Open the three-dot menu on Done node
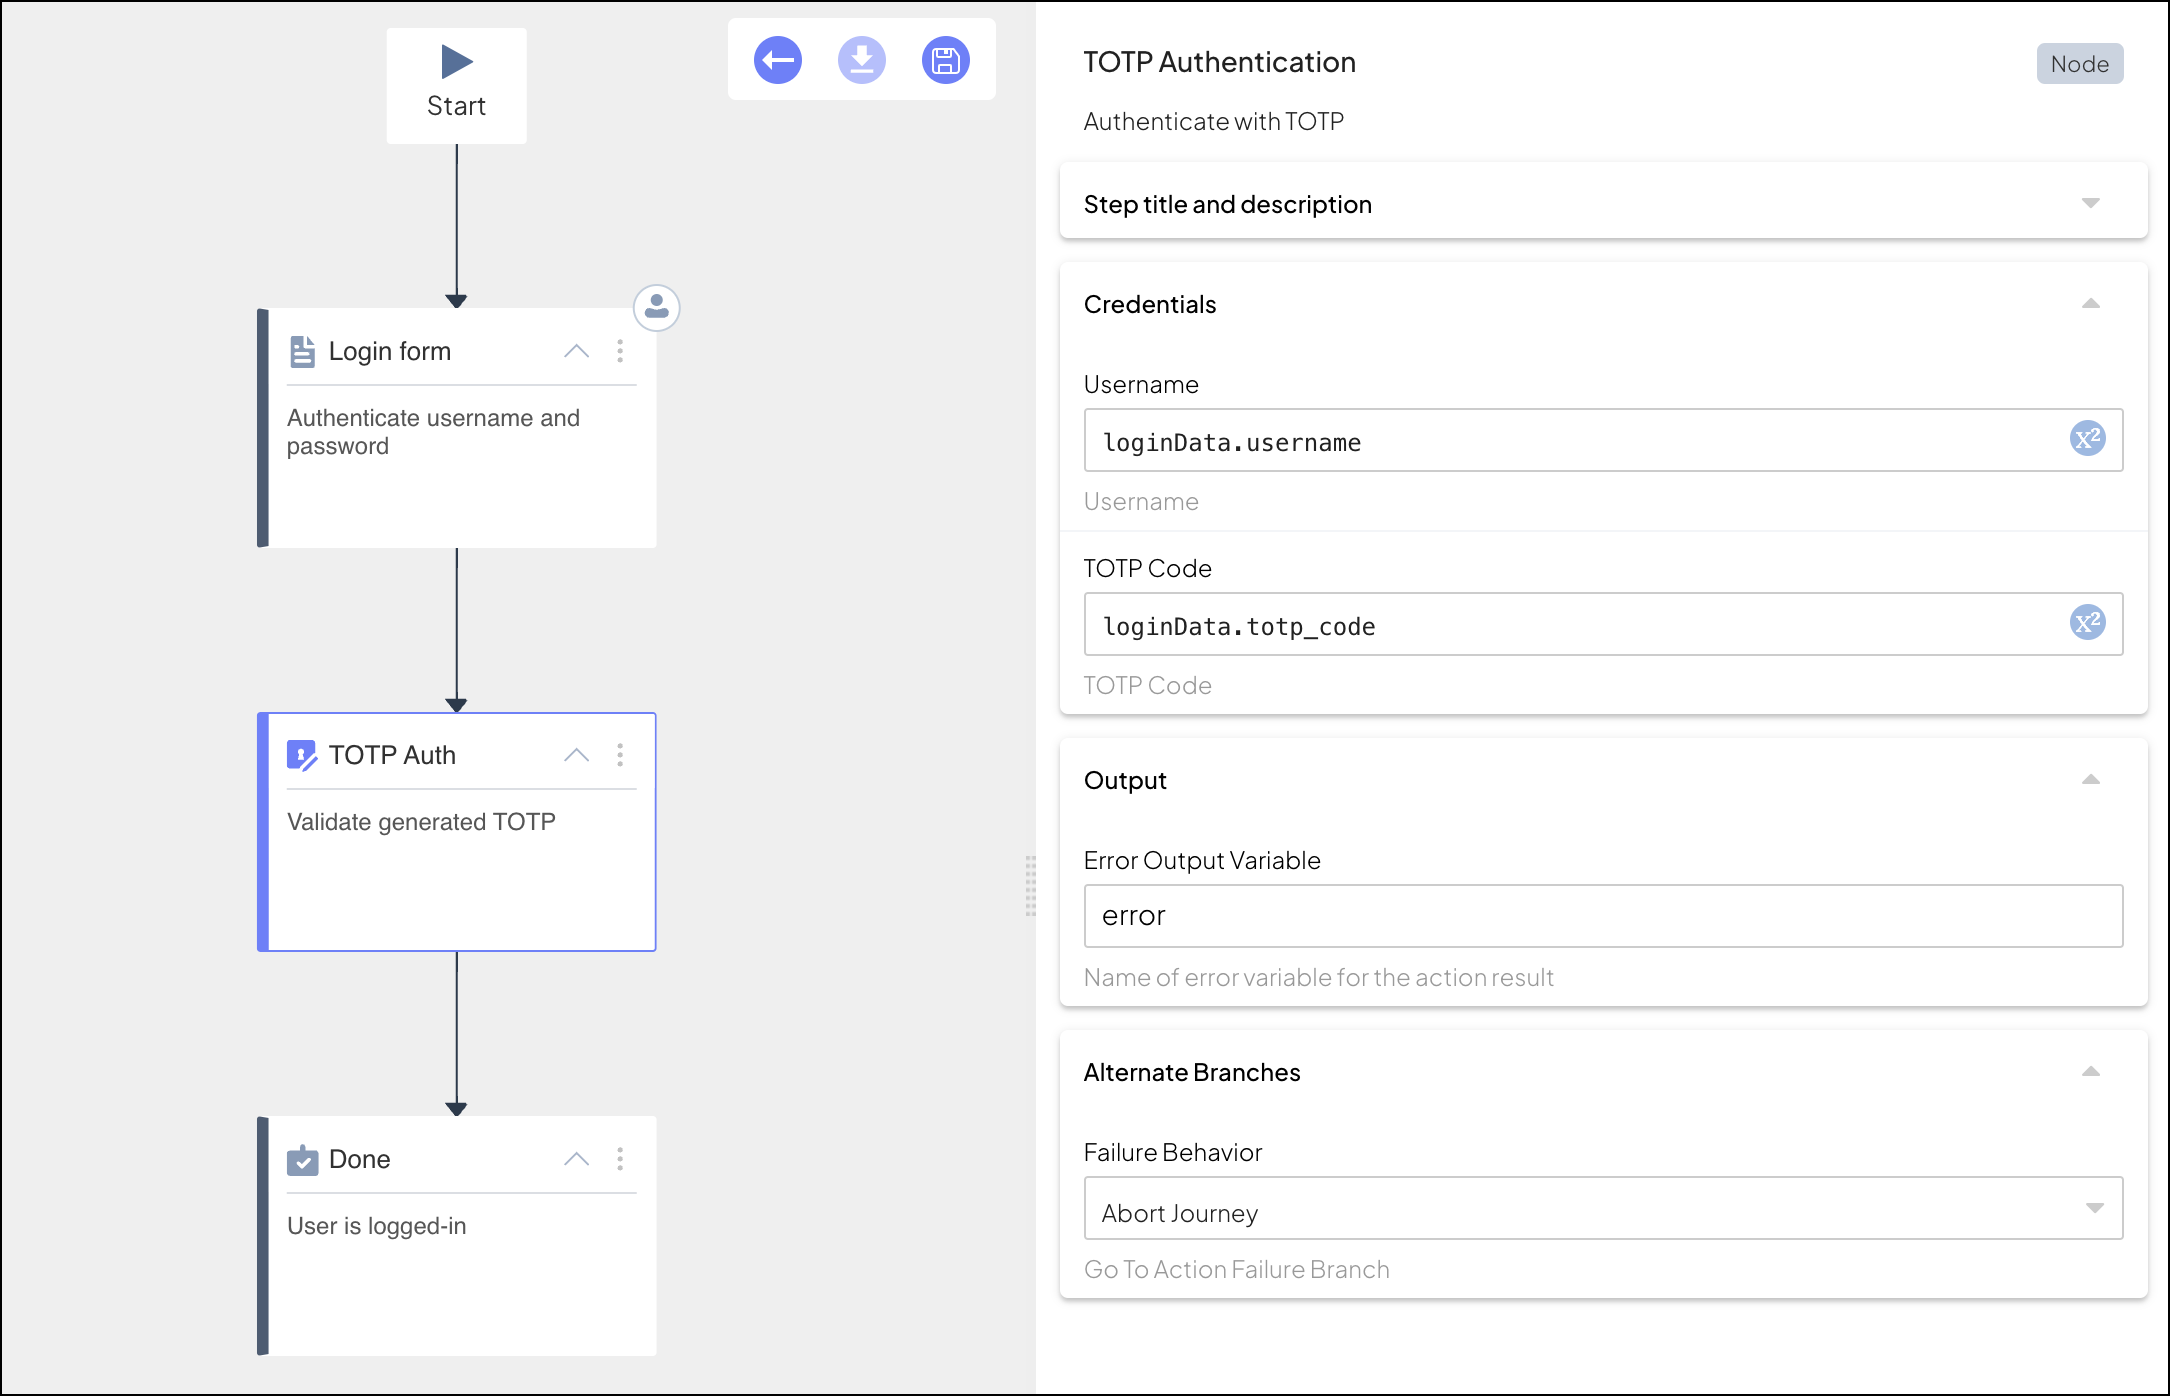Screen dimensions: 2170x1396 (620, 1159)
